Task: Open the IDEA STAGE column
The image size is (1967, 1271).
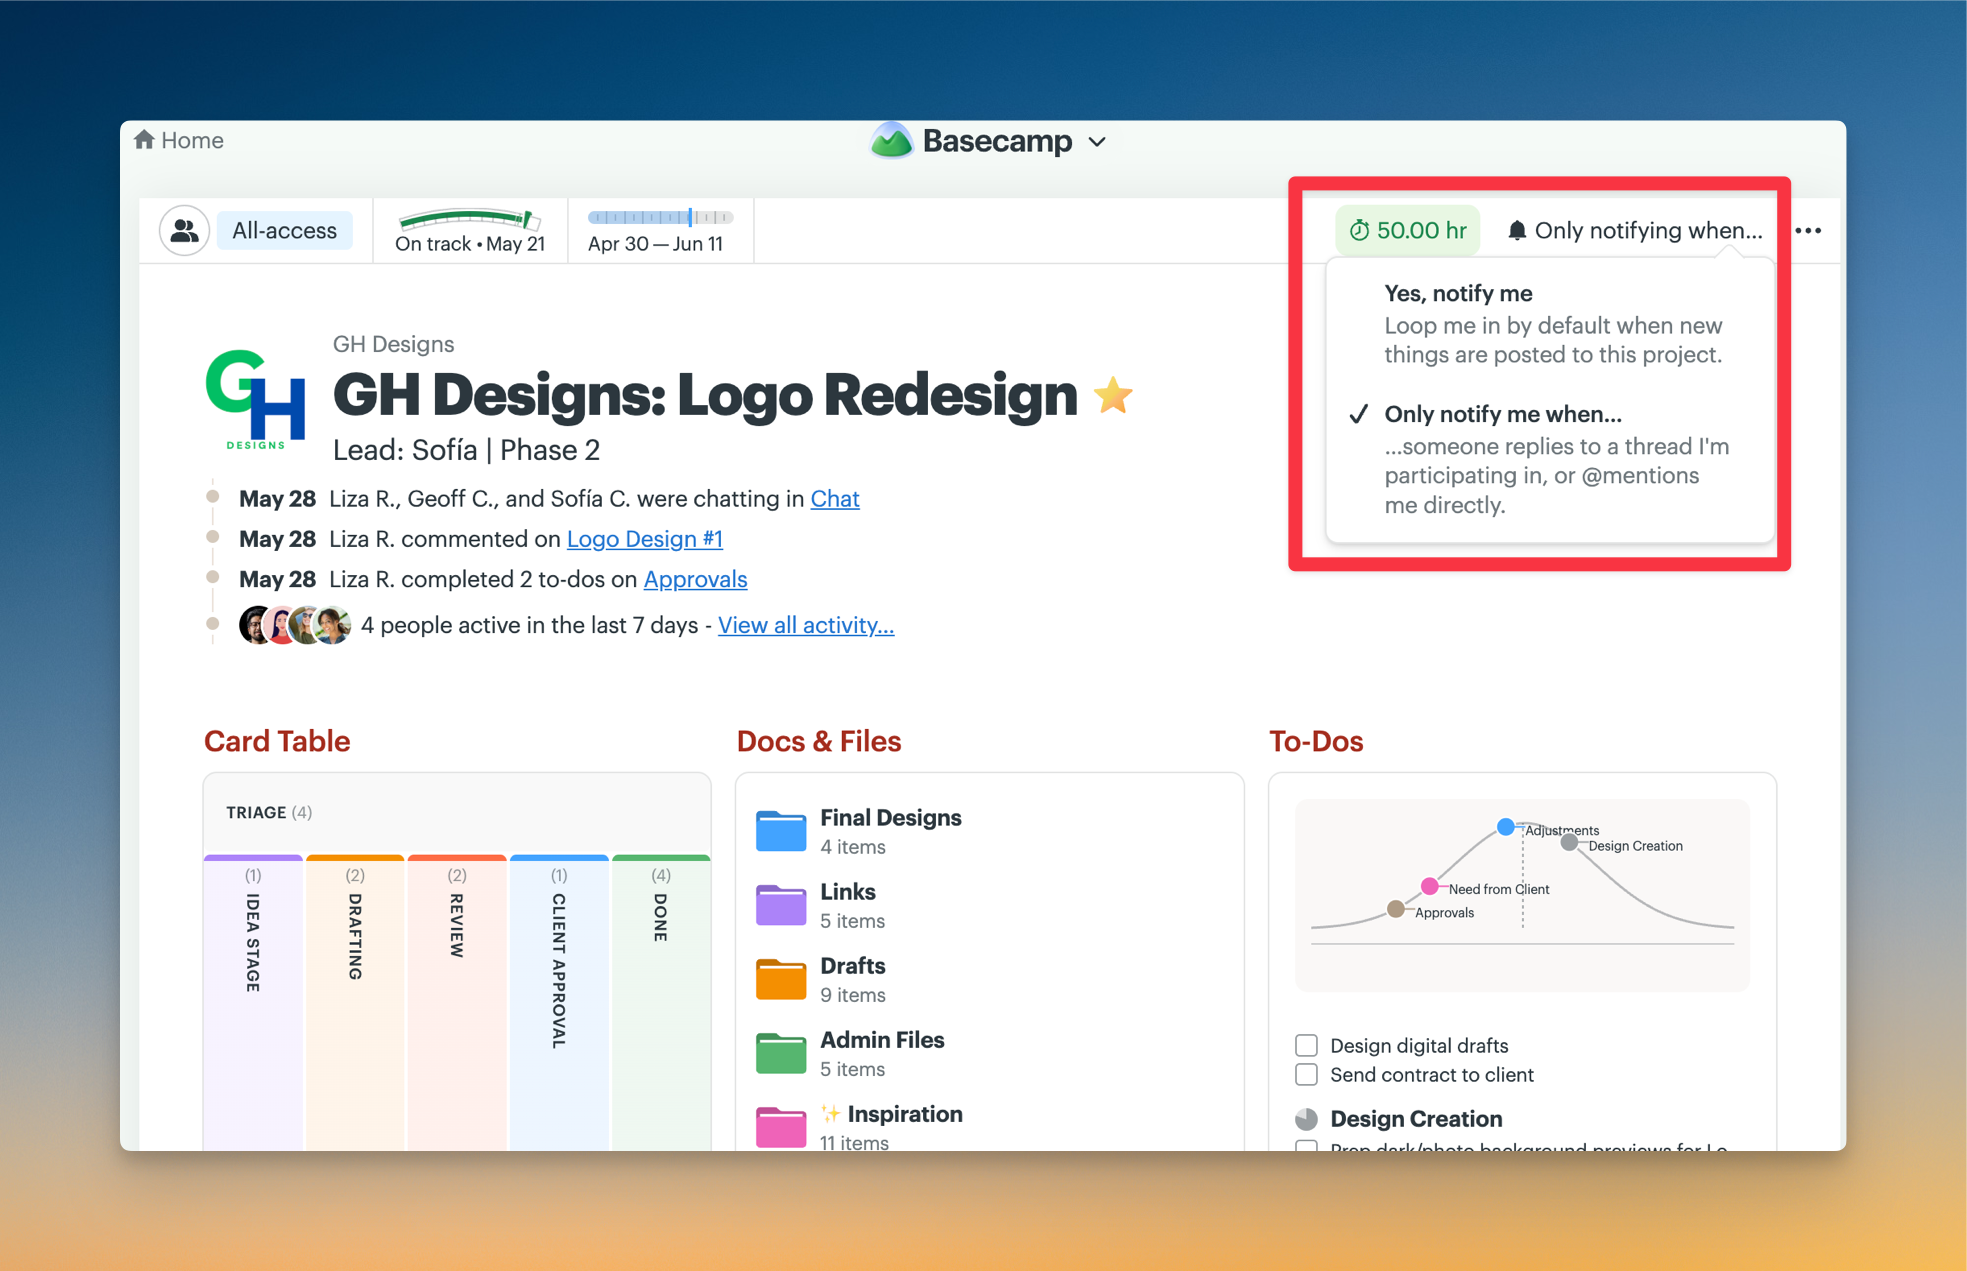Action: pos(253,1003)
